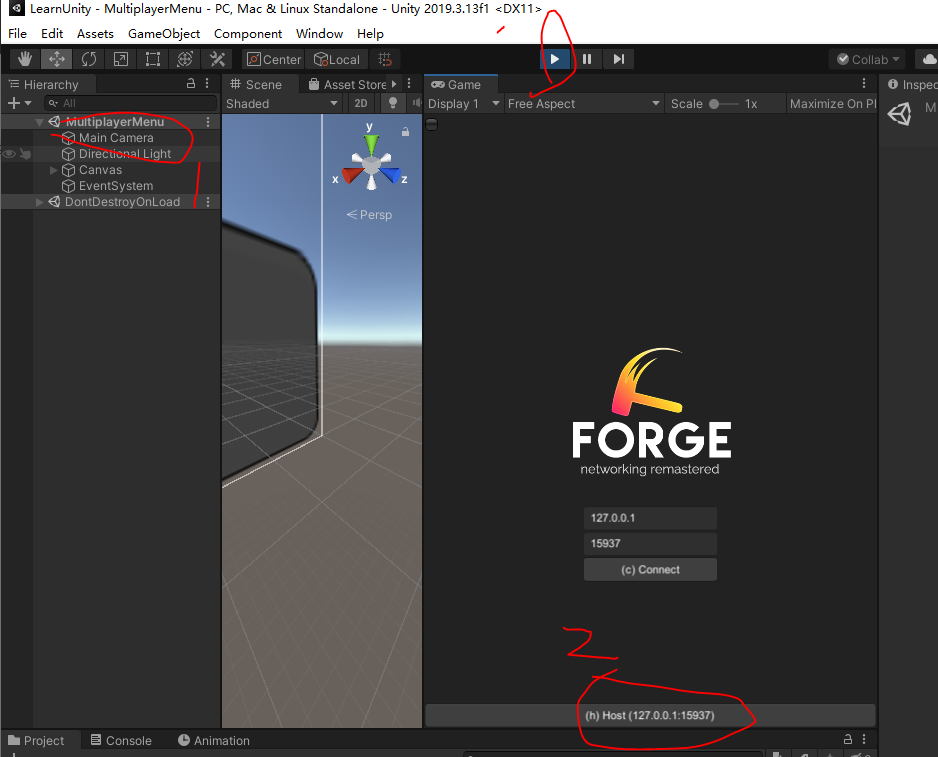
Task: Click the Step frame button
Action: 619,59
